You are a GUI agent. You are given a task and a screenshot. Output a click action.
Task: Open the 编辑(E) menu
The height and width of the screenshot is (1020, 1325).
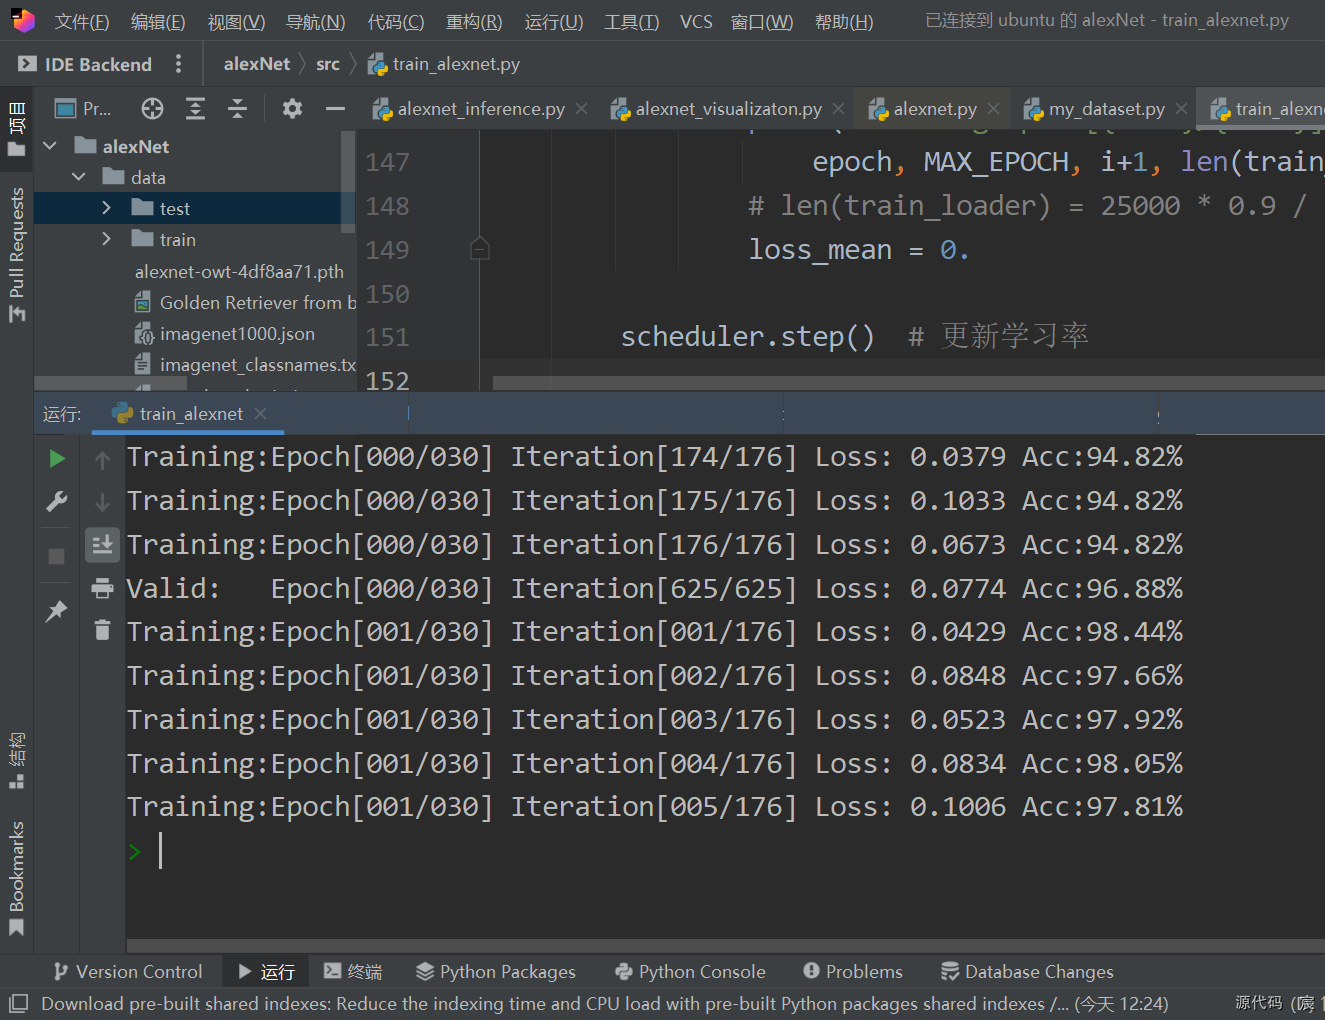[158, 21]
